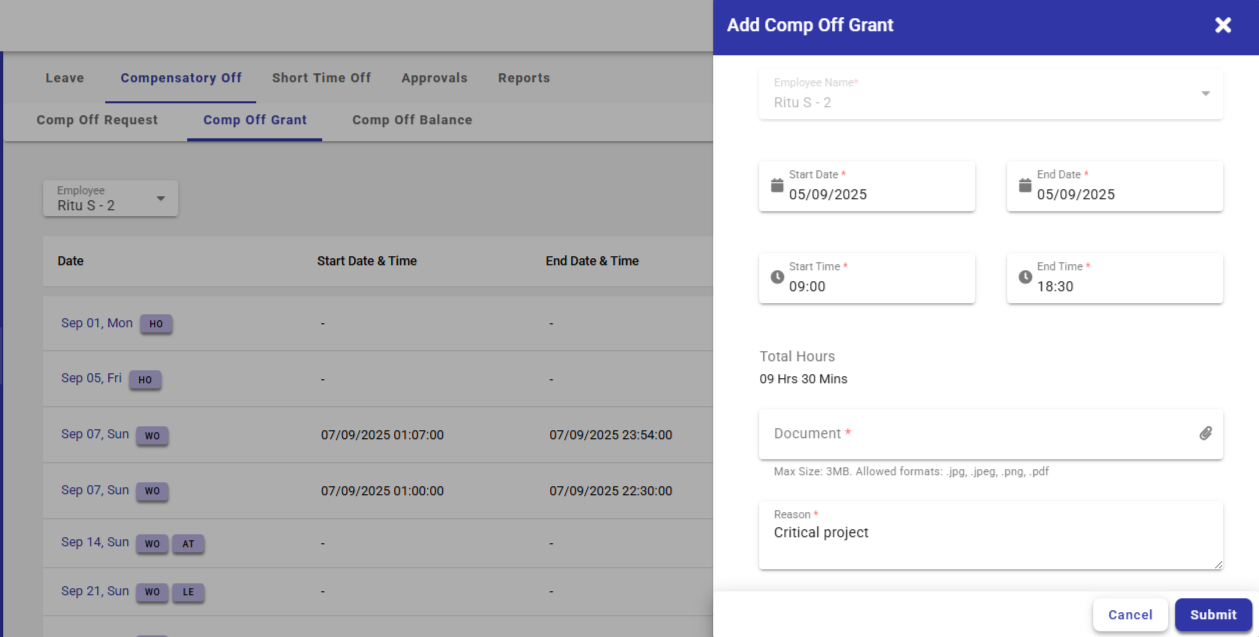Click the End Time clock icon

(1025, 277)
